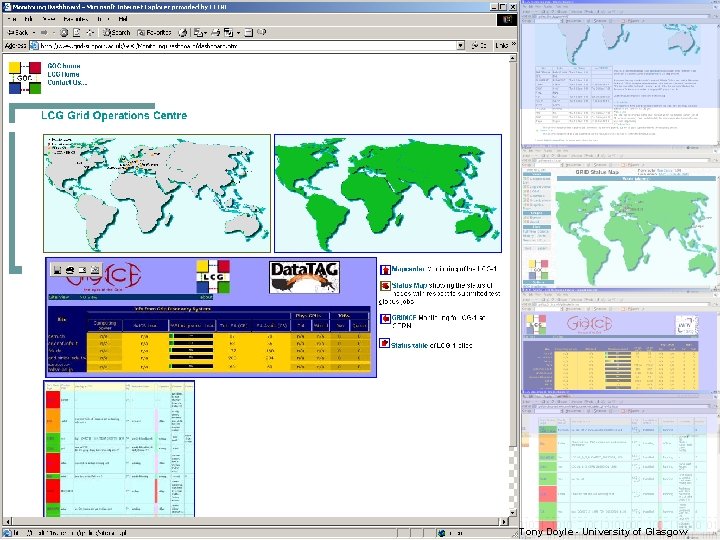Open the Favorites pane from the toolbar
720x540 pixels.
pos(154,33)
